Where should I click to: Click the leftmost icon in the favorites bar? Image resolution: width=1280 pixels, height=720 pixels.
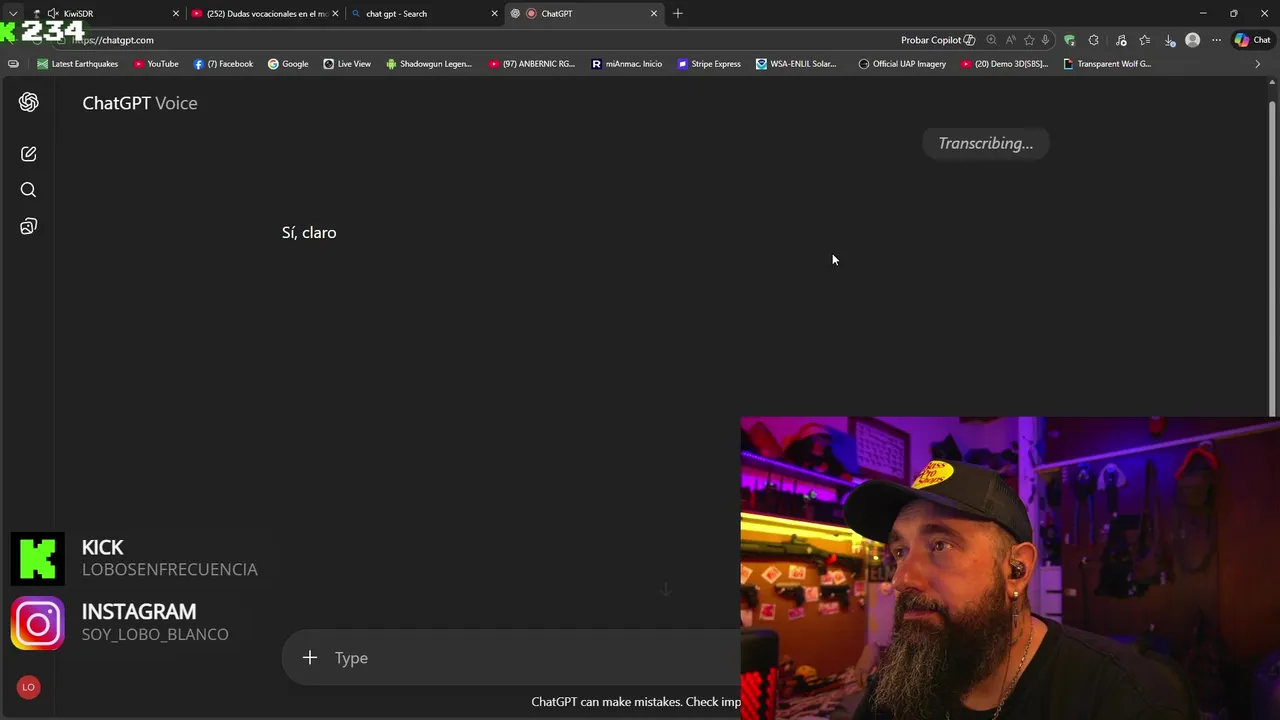tap(13, 64)
